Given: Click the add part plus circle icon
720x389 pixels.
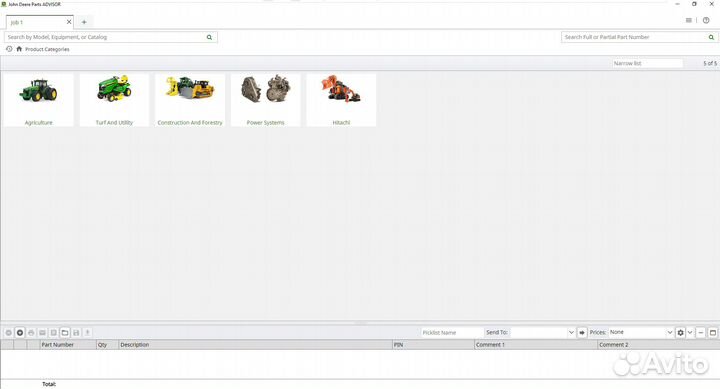Looking at the screenshot, I should tap(20, 333).
